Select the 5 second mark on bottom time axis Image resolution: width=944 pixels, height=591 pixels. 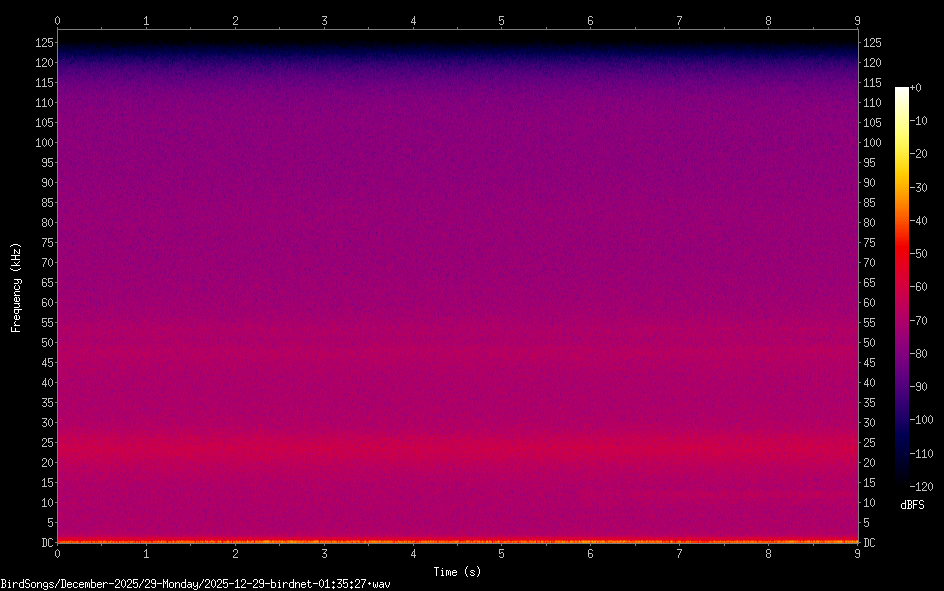click(502, 553)
